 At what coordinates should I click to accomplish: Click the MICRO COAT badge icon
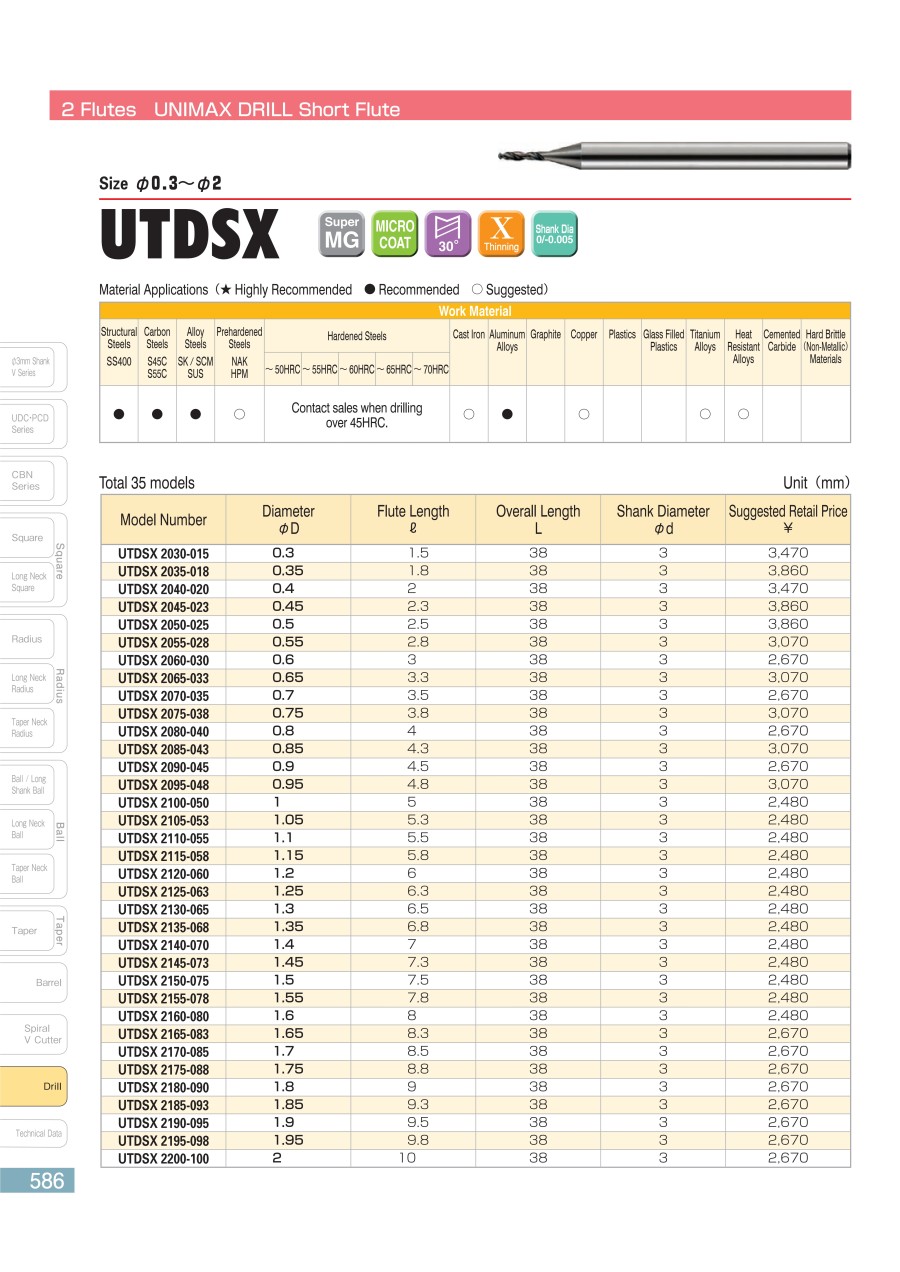[395, 234]
